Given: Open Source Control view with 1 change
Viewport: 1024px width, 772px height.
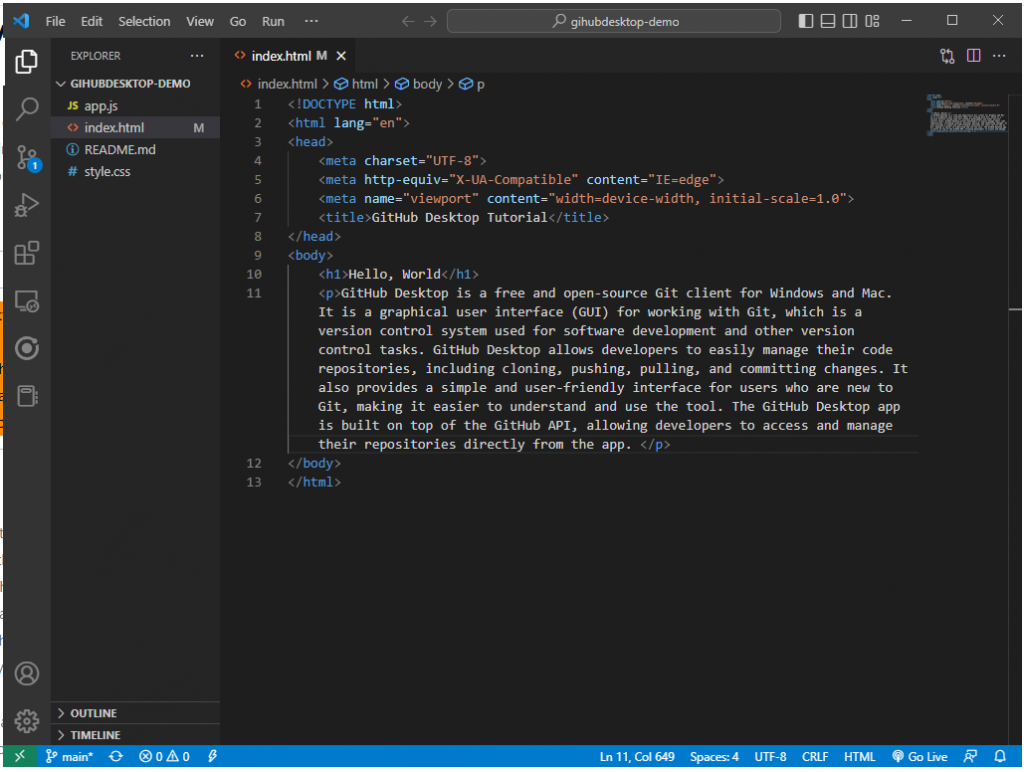Looking at the screenshot, I should coord(27,157).
